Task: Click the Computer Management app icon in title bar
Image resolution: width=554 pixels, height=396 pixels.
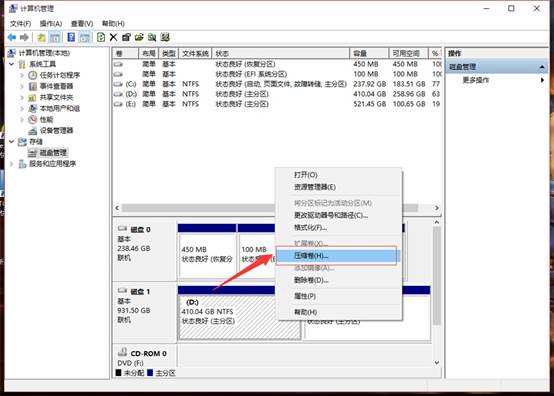Action: (x=13, y=8)
